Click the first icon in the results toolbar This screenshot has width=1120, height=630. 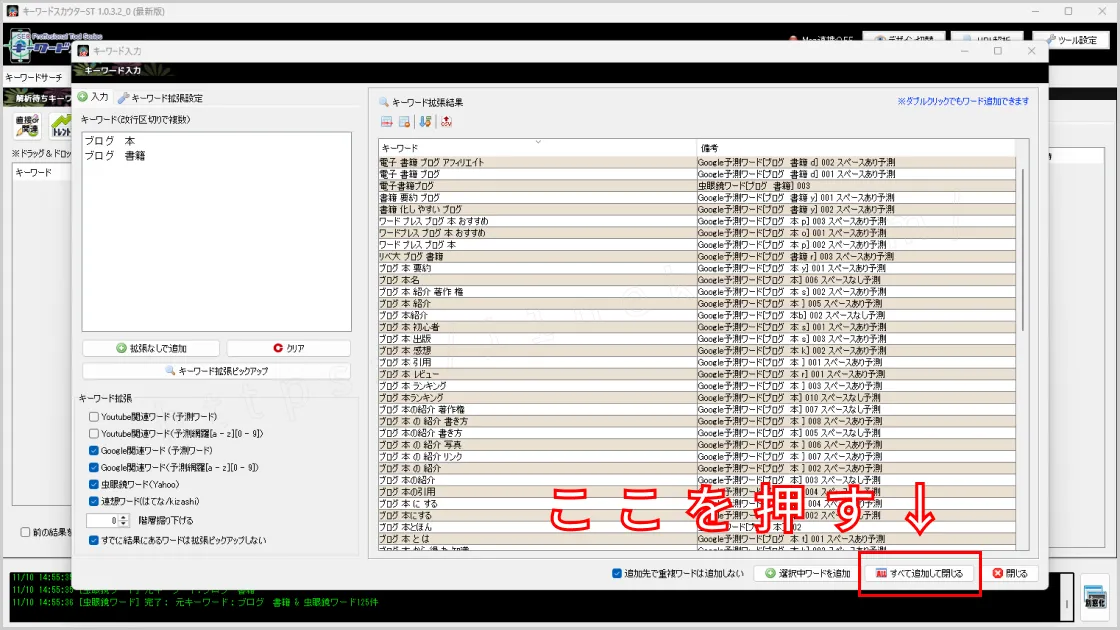pyautogui.click(x=386, y=122)
